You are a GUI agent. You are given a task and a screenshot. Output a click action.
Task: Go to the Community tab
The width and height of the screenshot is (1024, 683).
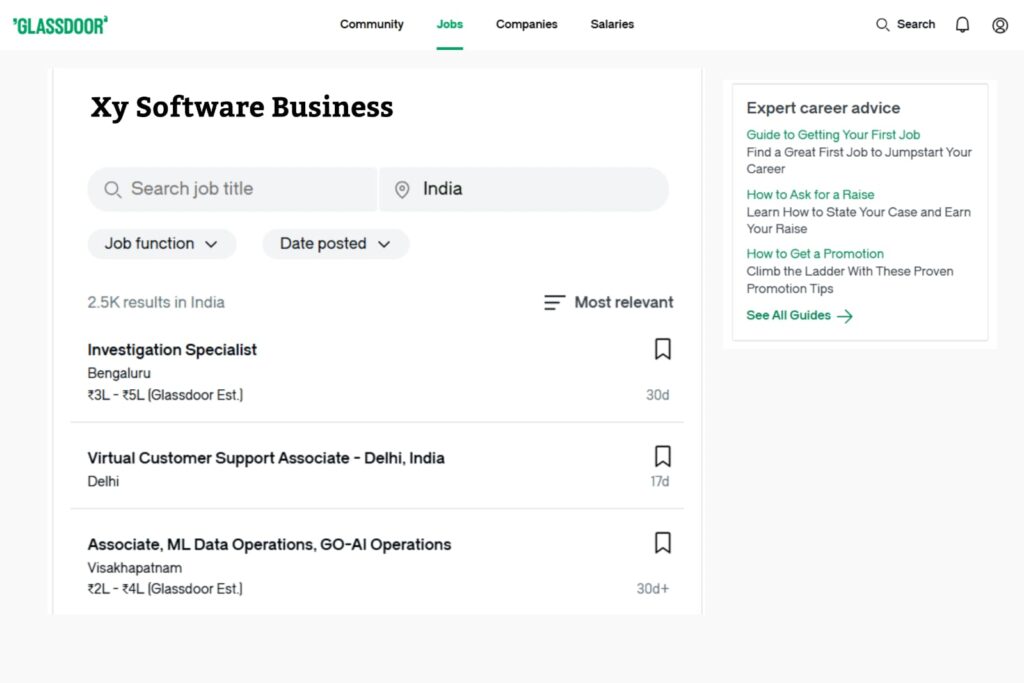pyautogui.click(x=371, y=24)
